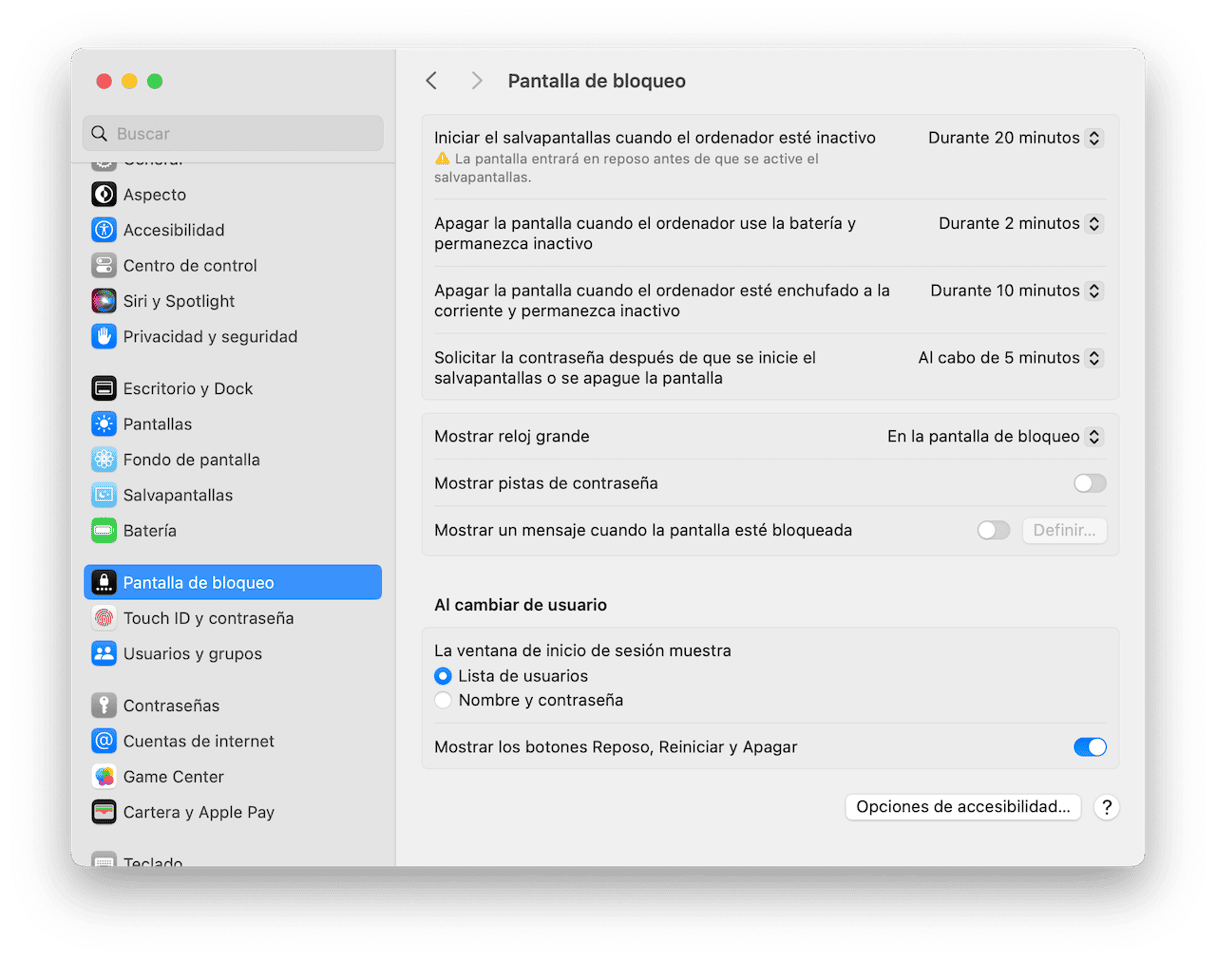Screen dimensions: 1216x960
Task: Click the Siri y Spotlight icon
Action: pos(104,301)
